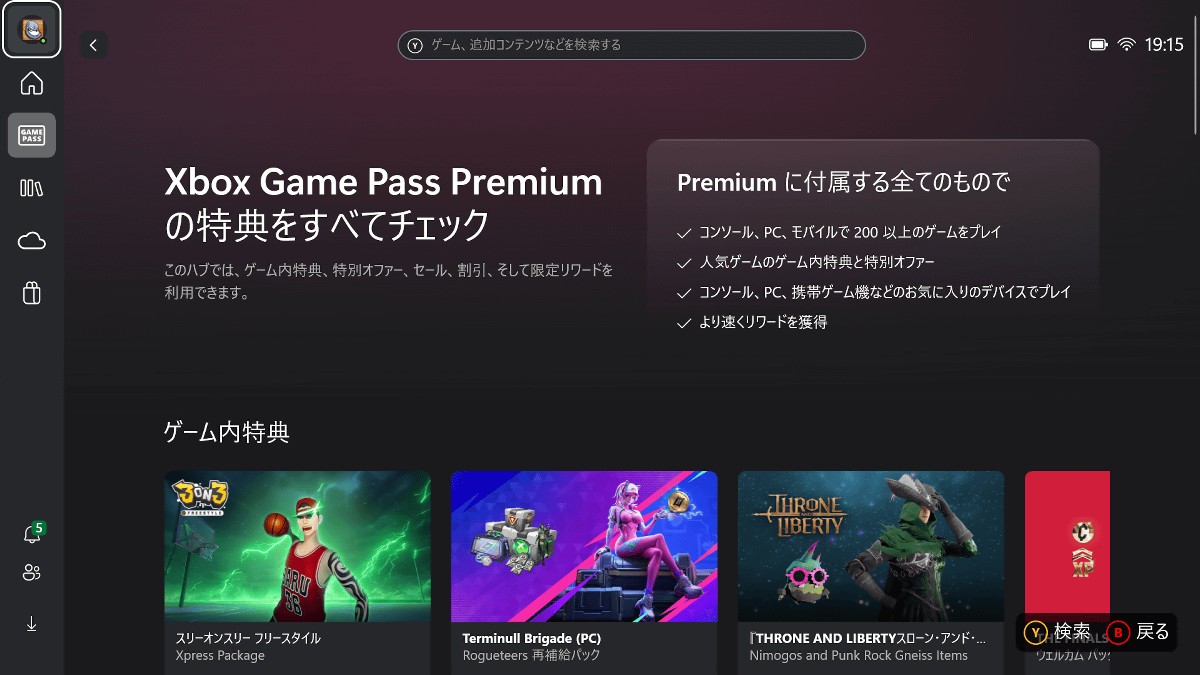Open cloud gaming via the cloud icon

32,241
